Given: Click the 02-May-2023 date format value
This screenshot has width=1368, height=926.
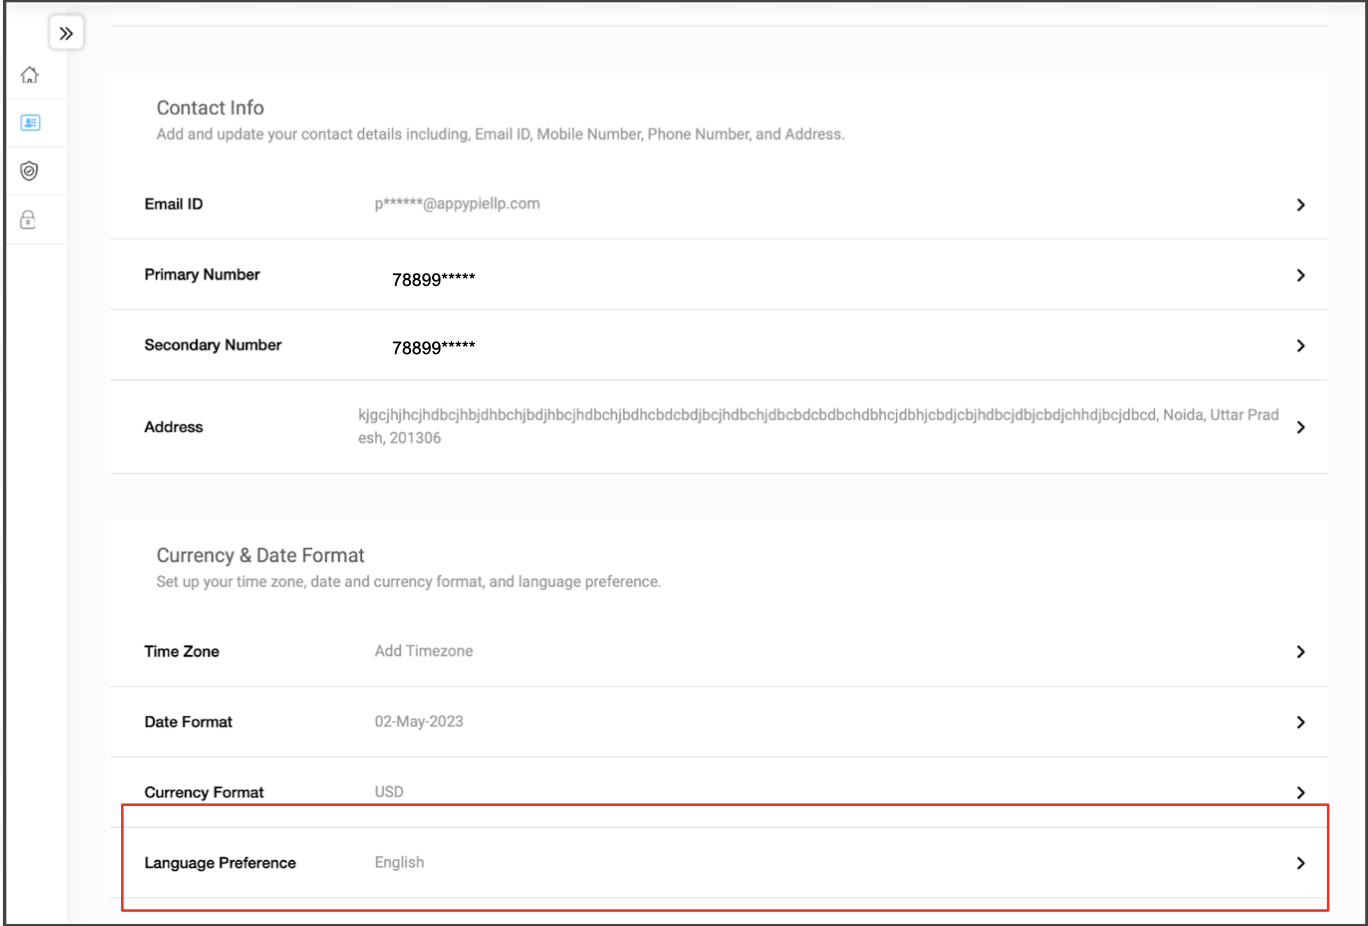Looking at the screenshot, I should click(x=419, y=722).
